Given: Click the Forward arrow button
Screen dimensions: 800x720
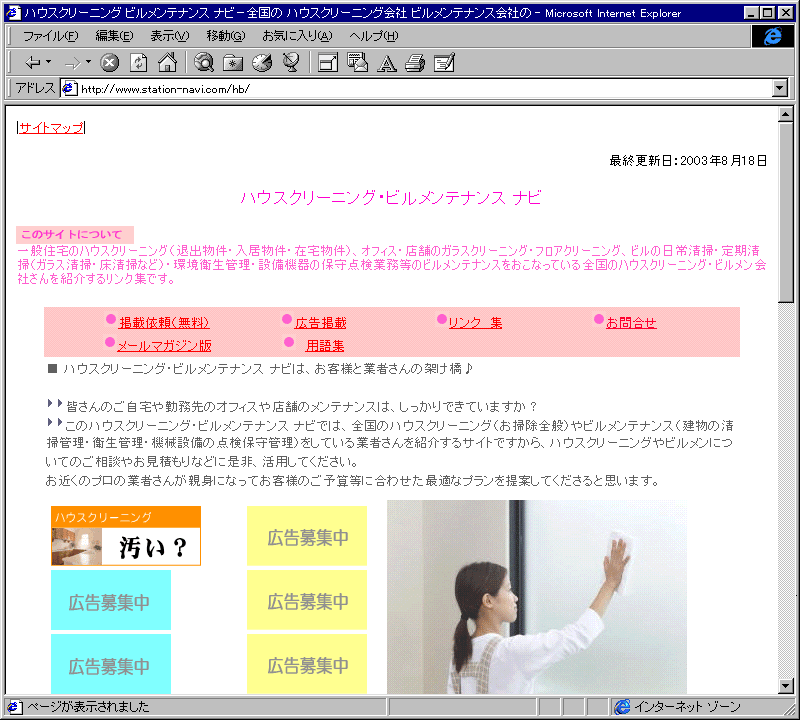Looking at the screenshot, I should [x=72, y=63].
